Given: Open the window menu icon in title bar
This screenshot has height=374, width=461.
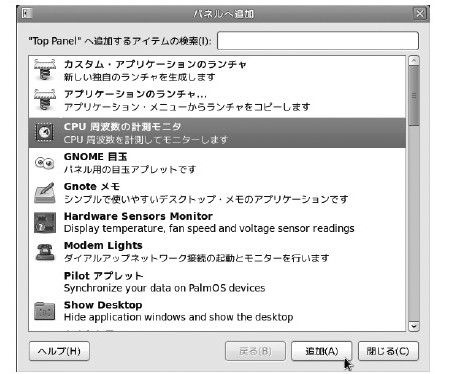Looking at the screenshot, I should pyautogui.click(x=26, y=14).
